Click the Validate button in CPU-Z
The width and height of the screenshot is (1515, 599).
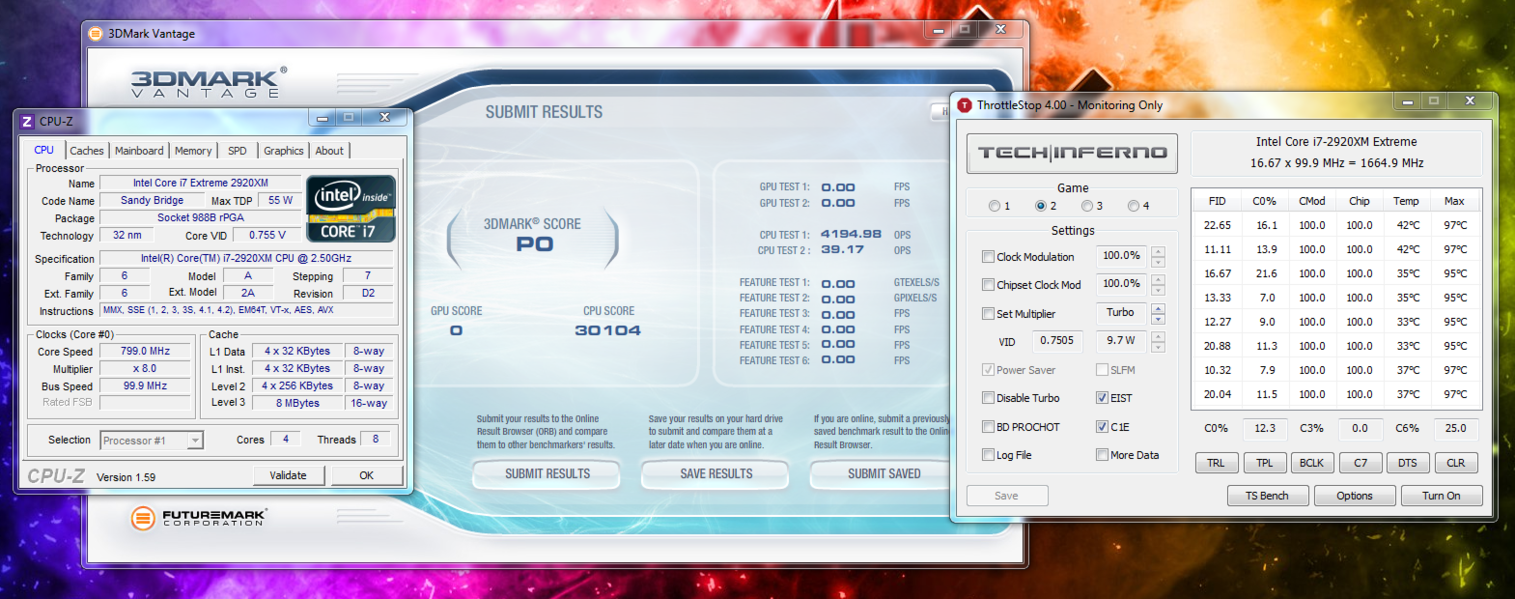pyautogui.click(x=288, y=475)
